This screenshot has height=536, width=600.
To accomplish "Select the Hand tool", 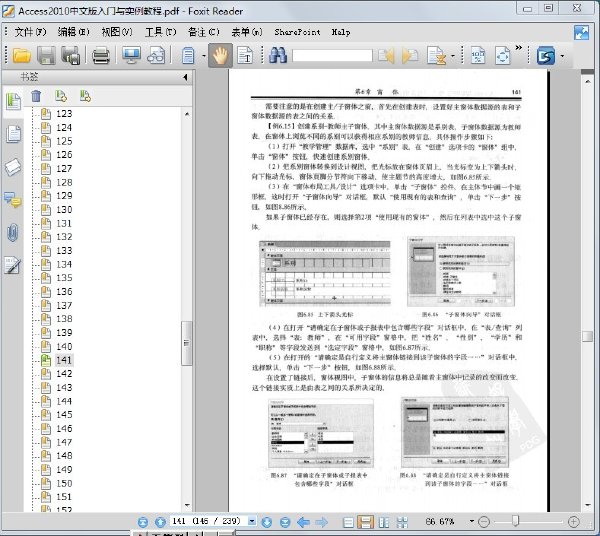I will click(x=220, y=56).
